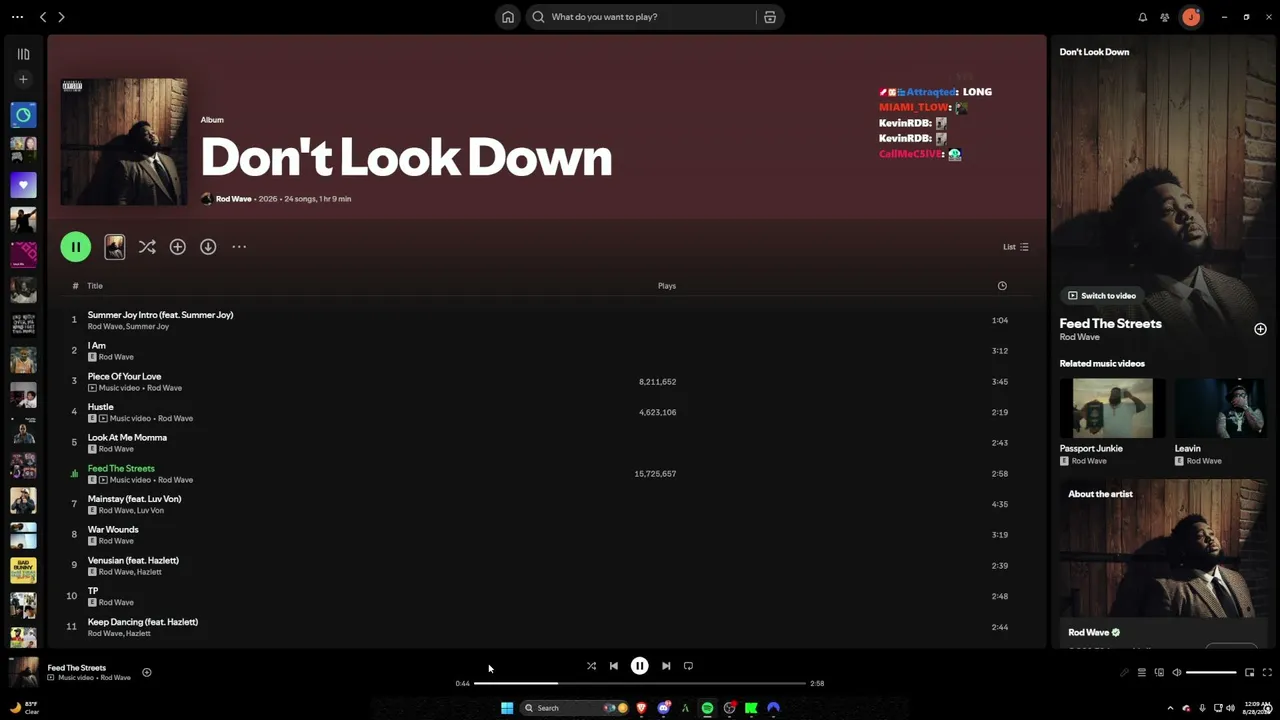Adjust the volume slider
Viewport: 1280px width, 720px height.
[x=1211, y=673]
